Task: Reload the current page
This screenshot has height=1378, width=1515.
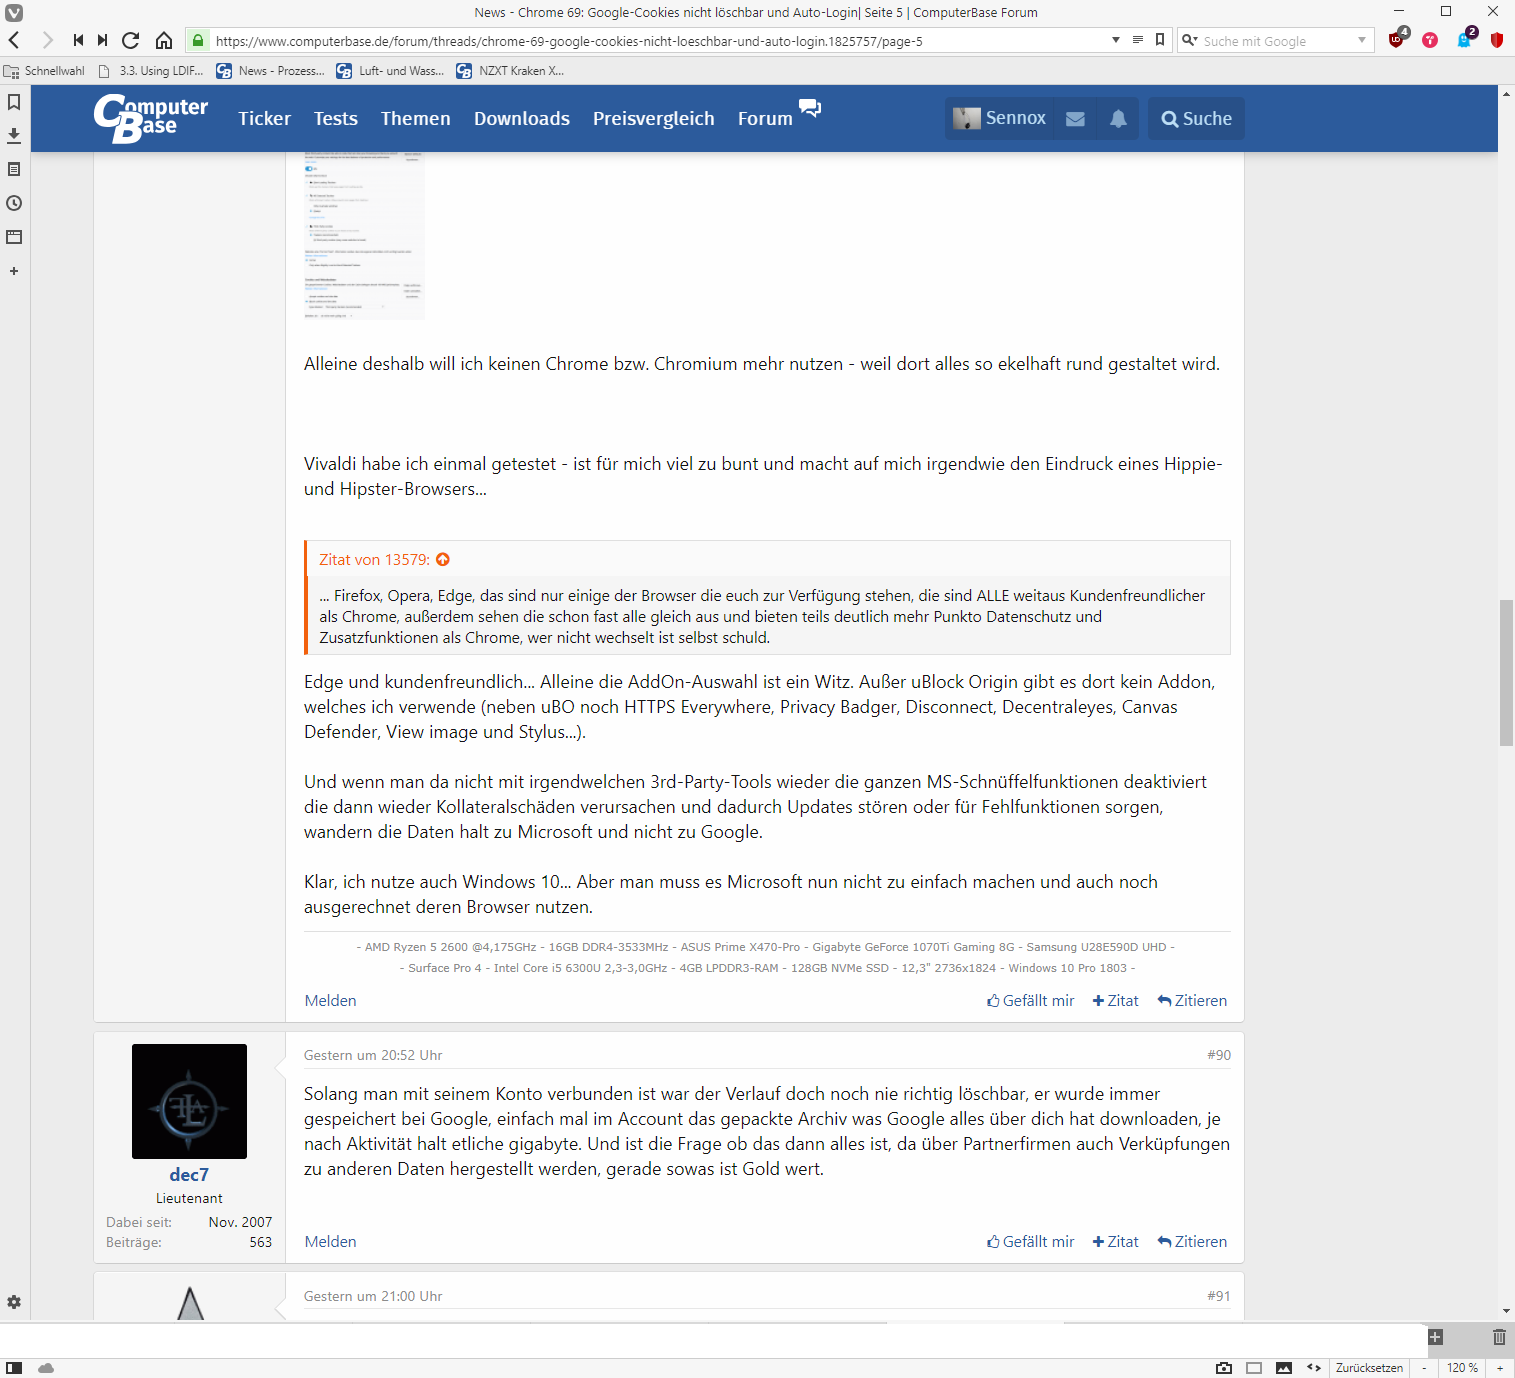Action: point(130,40)
